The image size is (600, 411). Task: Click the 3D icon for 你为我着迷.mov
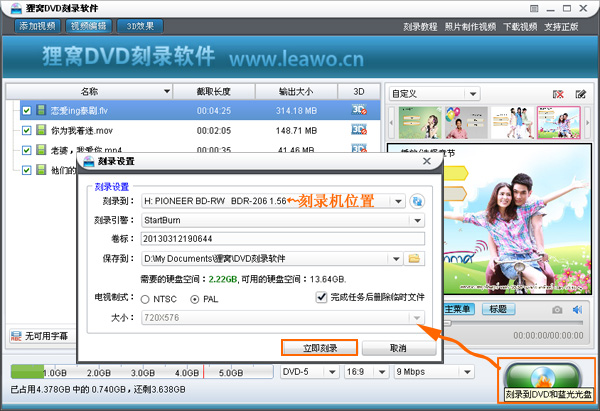(x=359, y=130)
